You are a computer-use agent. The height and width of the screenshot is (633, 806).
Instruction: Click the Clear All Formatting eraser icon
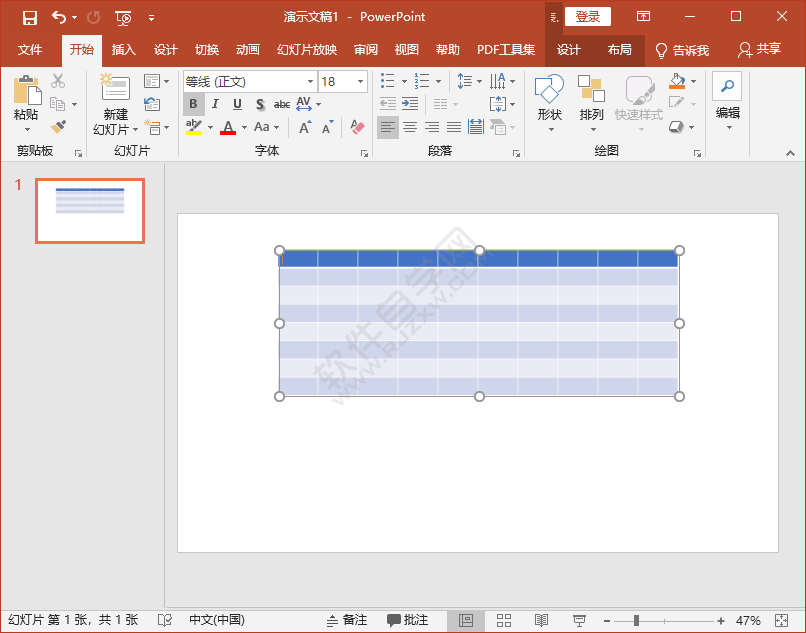357,127
